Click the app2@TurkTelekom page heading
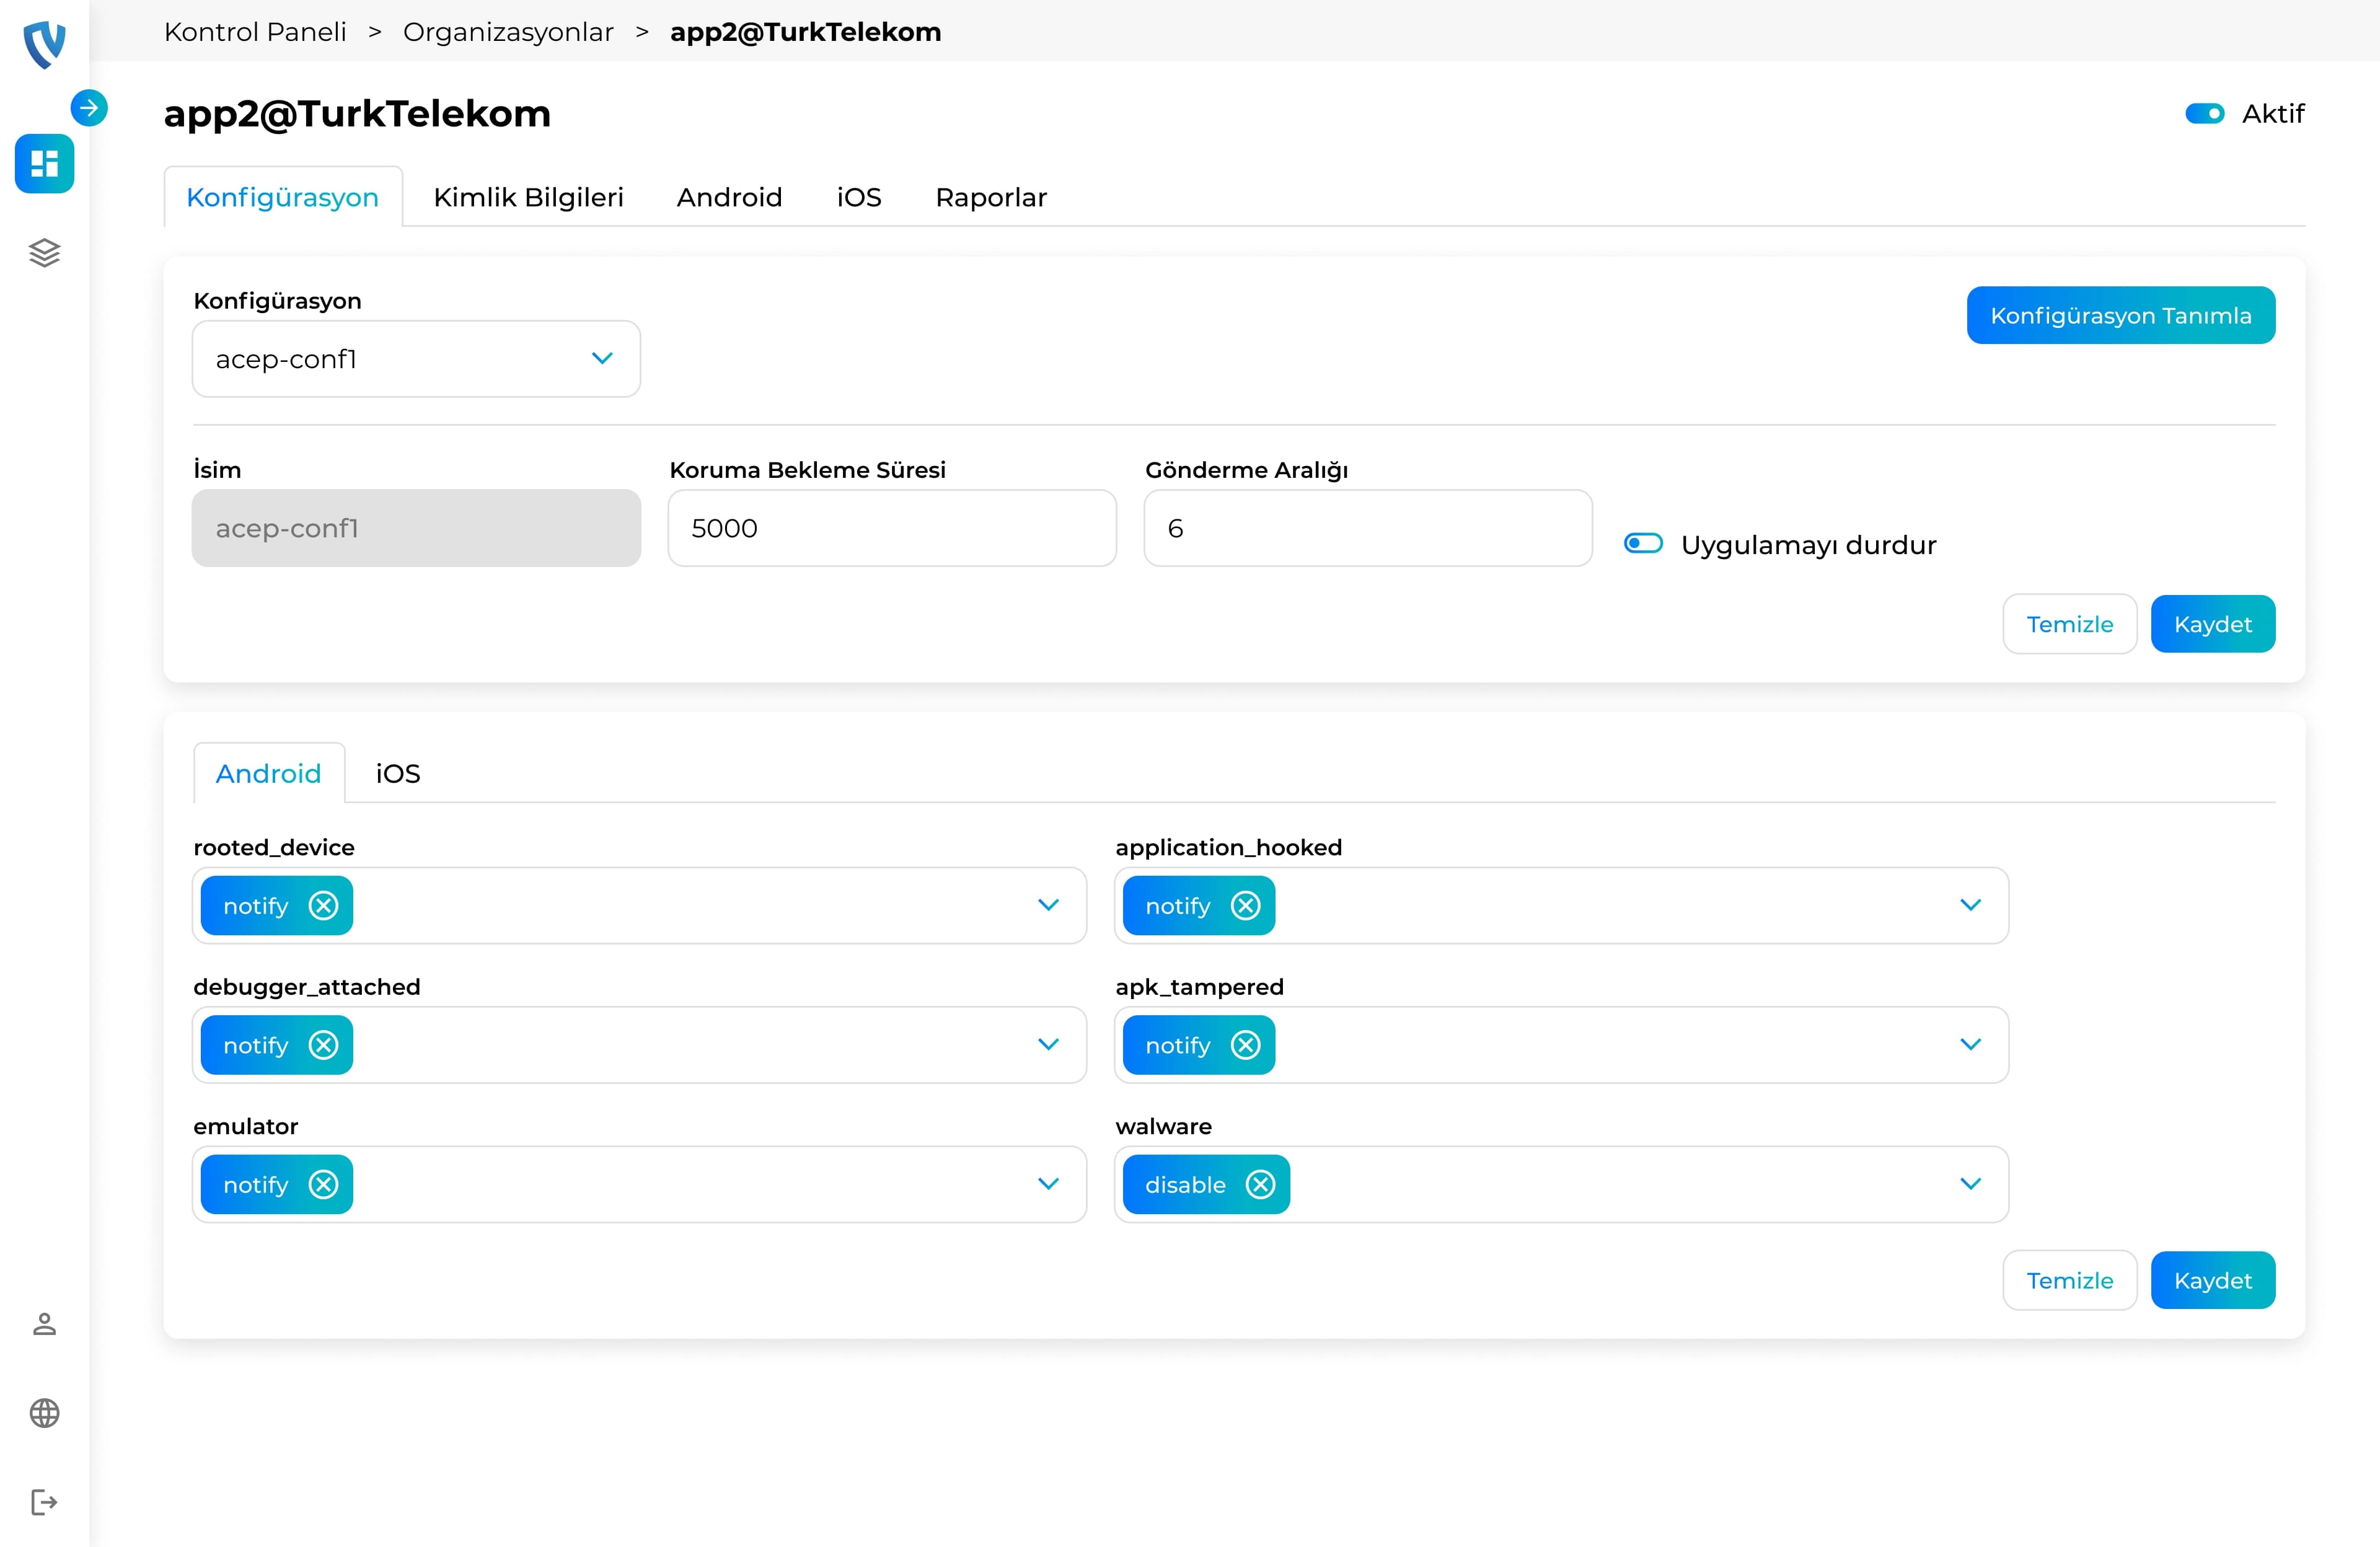The width and height of the screenshot is (2380, 1547). (357, 113)
